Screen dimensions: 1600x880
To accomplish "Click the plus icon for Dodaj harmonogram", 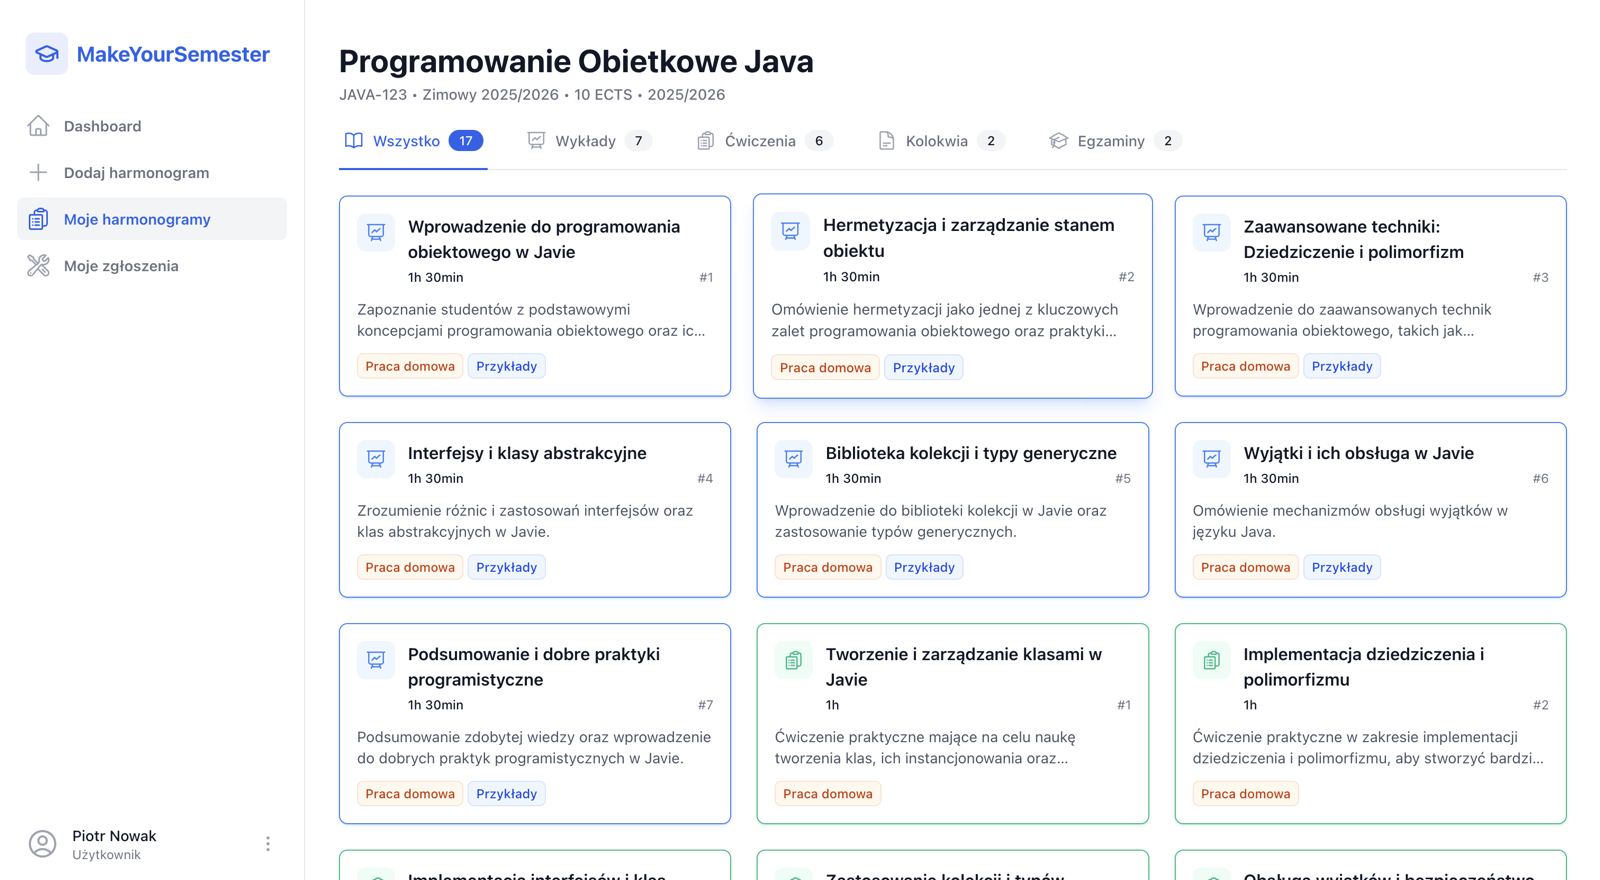I will click(x=38, y=173).
